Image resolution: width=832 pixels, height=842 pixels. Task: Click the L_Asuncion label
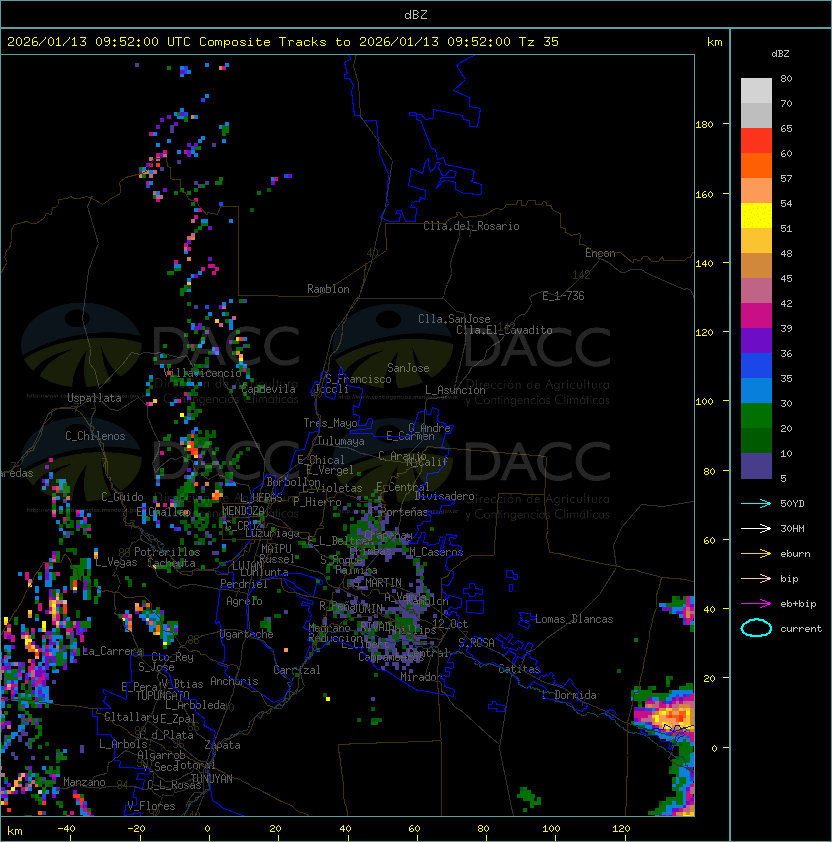pos(455,390)
